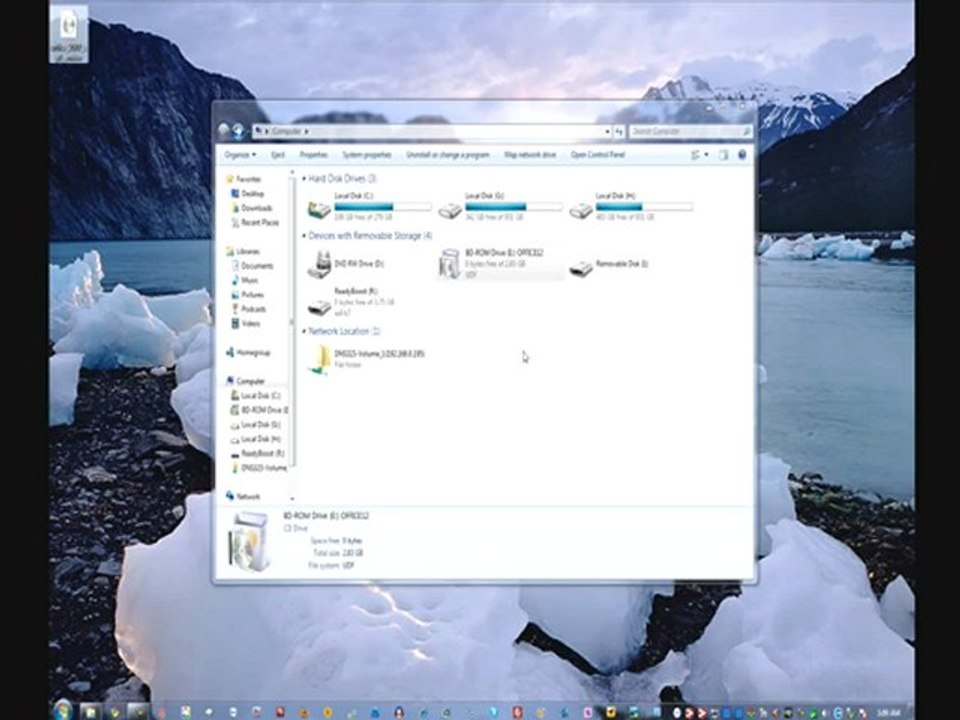960x720 pixels.
Task: Collapse Devices with Removable Storage group
Action: [304, 236]
